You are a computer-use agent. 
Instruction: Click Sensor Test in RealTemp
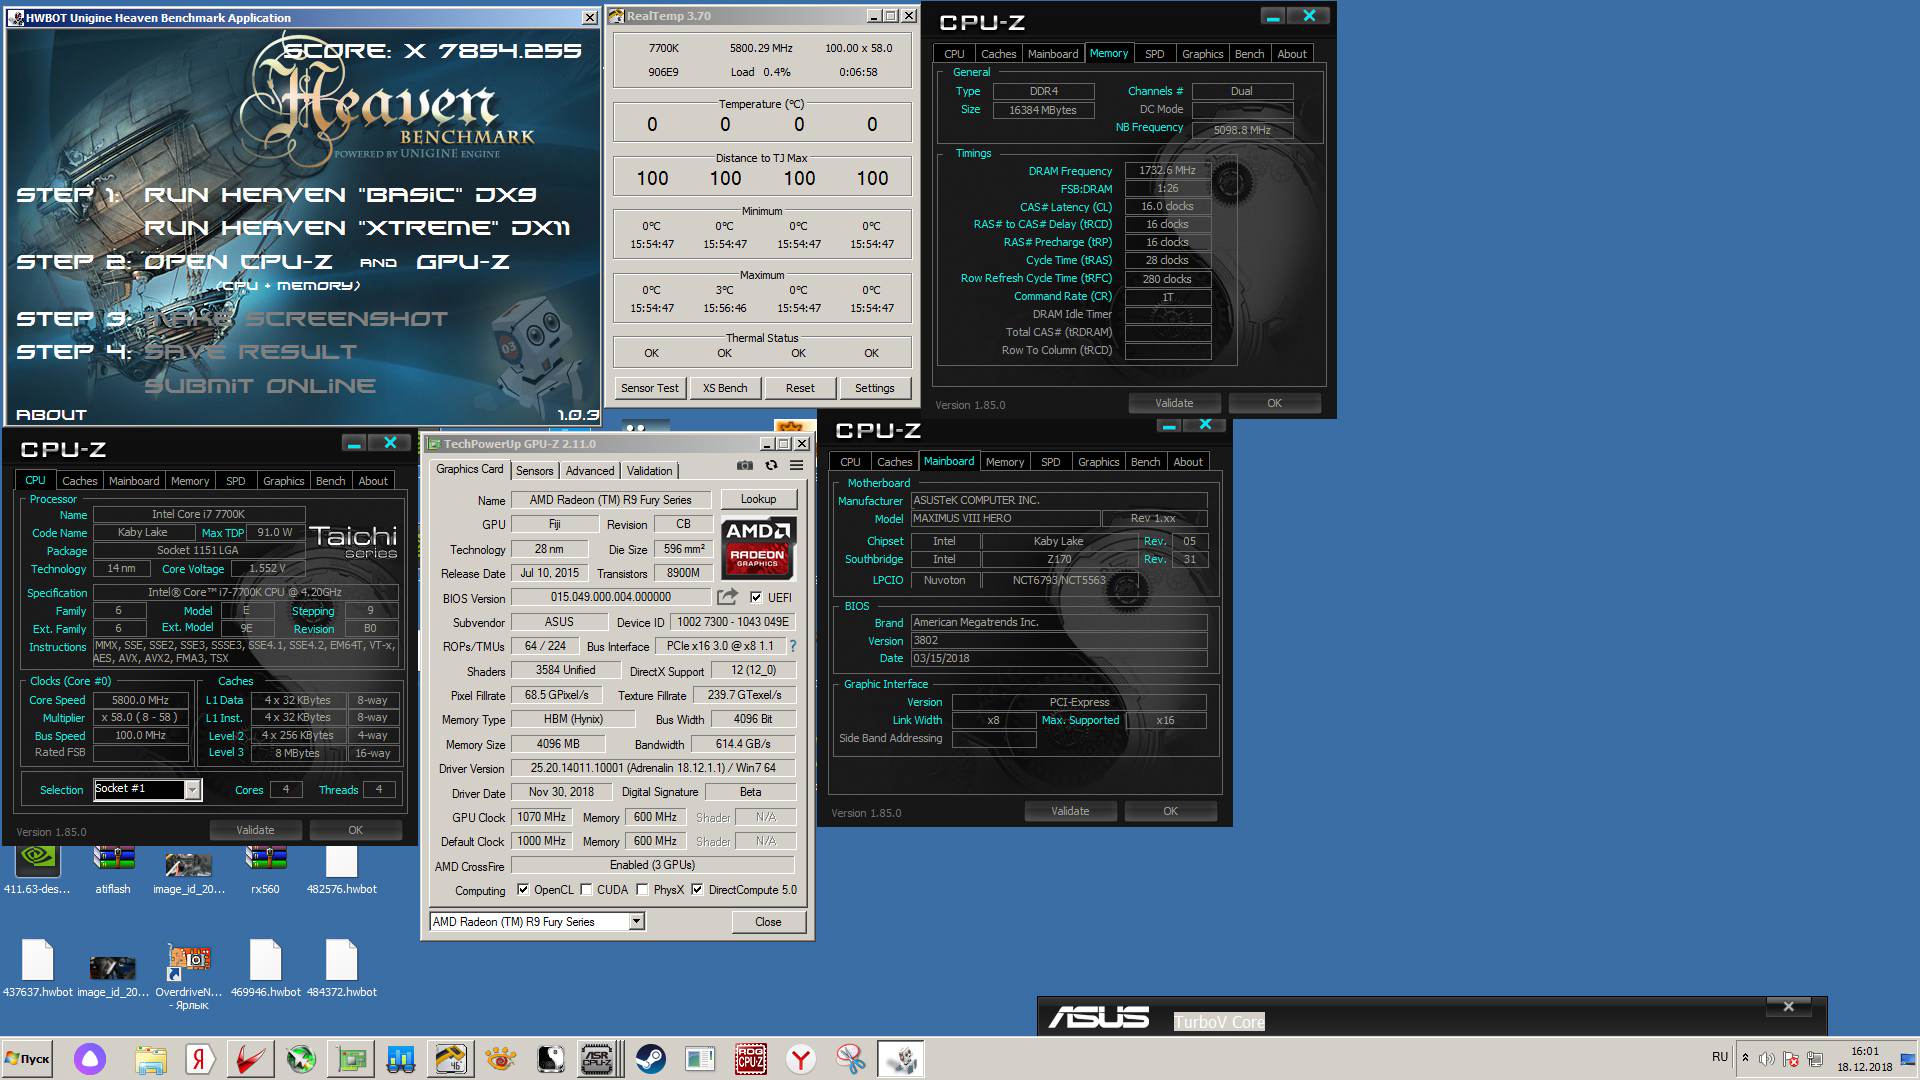(x=649, y=388)
